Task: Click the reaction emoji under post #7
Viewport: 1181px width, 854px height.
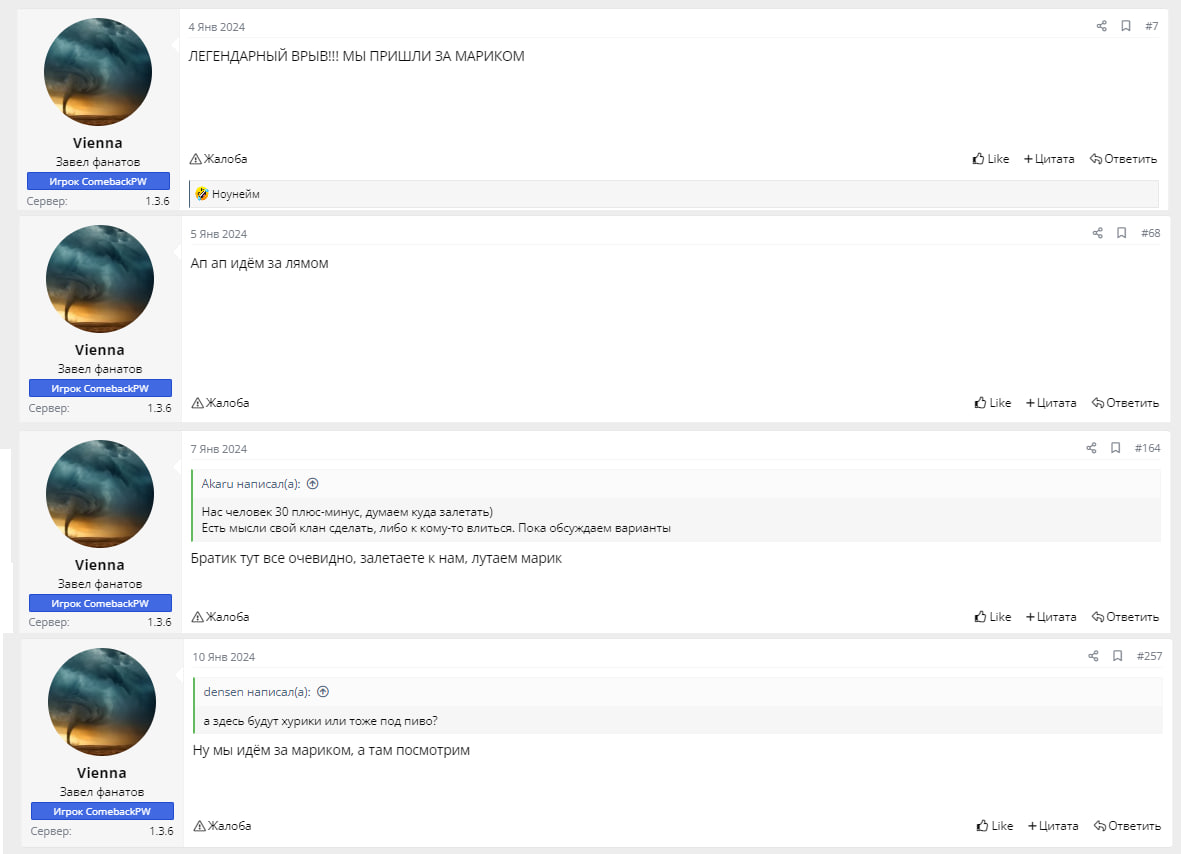Action: click(x=202, y=194)
